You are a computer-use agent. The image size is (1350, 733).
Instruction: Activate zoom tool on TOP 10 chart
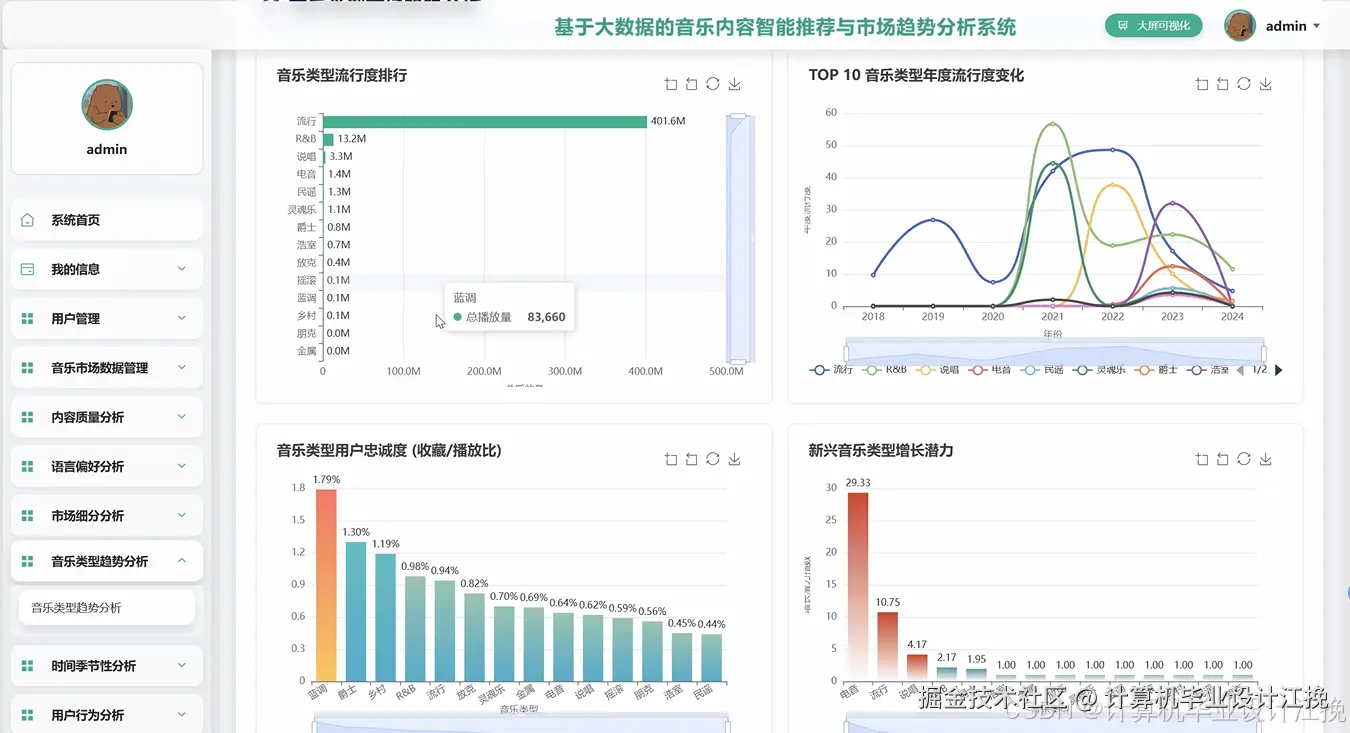[x=1202, y=84]
